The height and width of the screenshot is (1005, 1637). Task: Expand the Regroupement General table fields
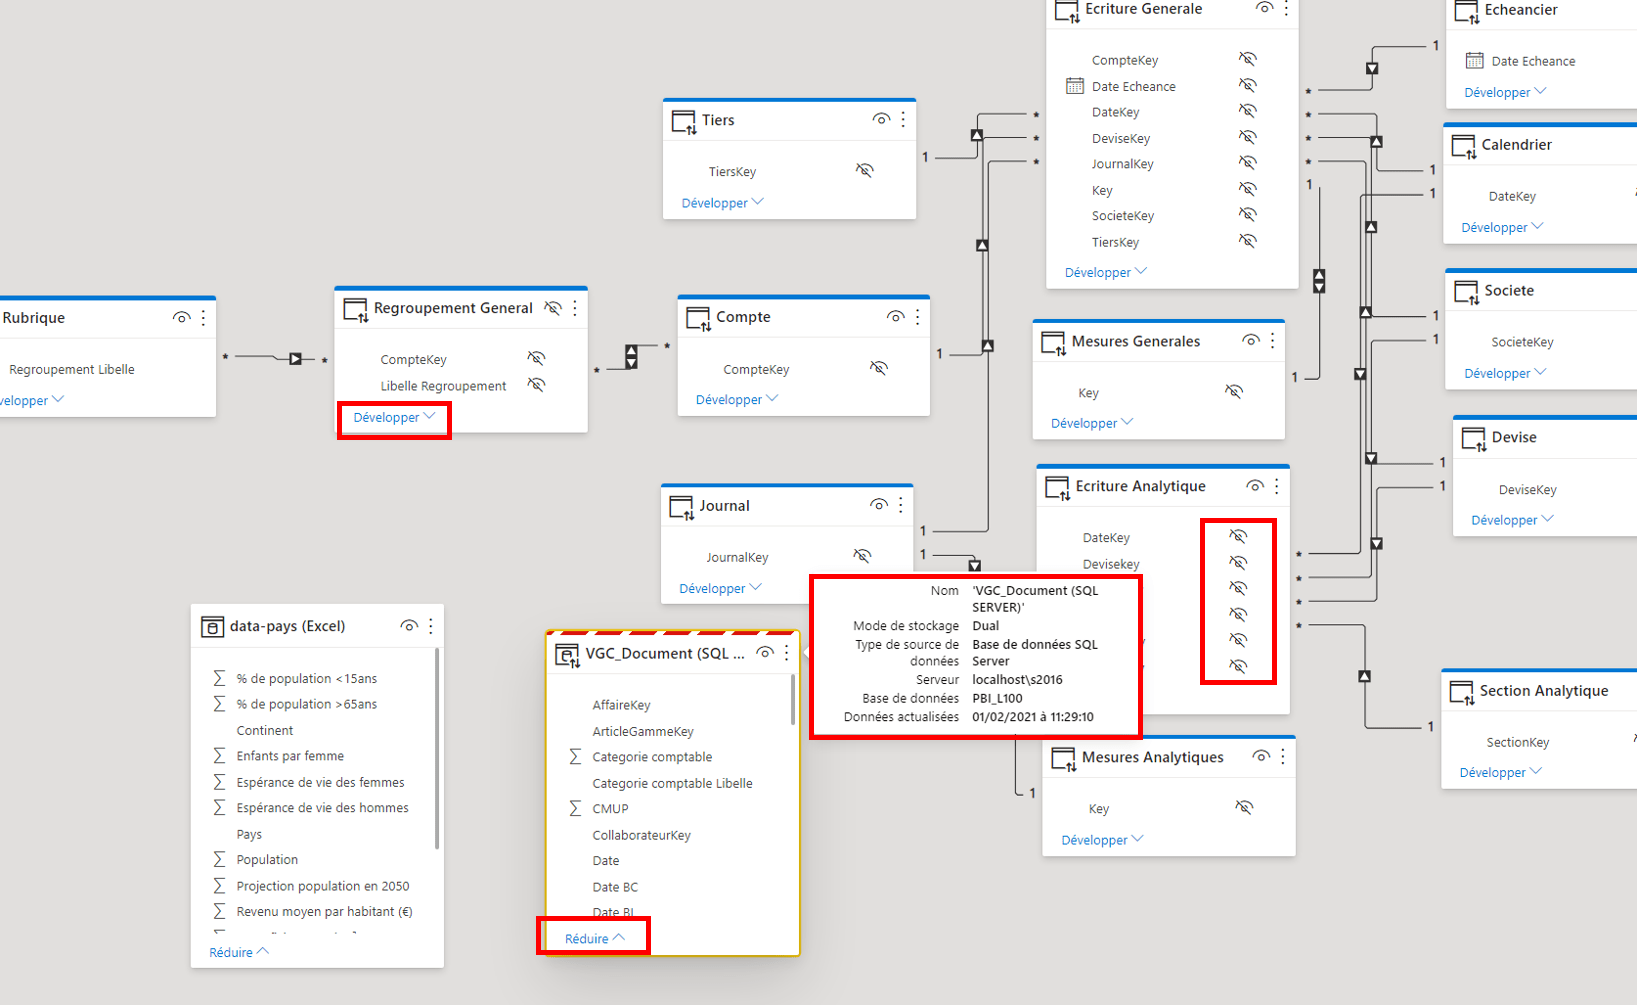[394, 418]
